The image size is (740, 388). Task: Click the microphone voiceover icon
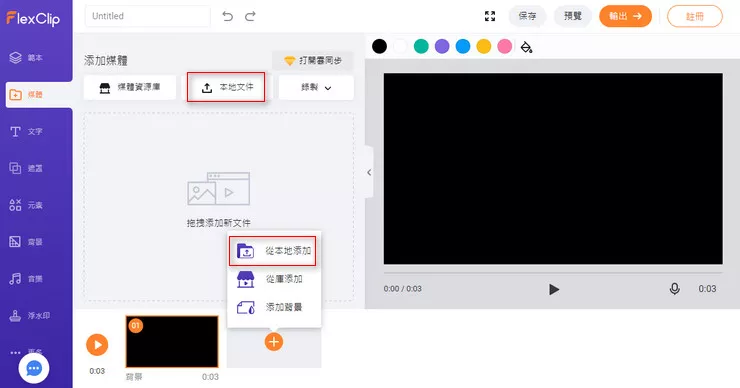[675, 289]
